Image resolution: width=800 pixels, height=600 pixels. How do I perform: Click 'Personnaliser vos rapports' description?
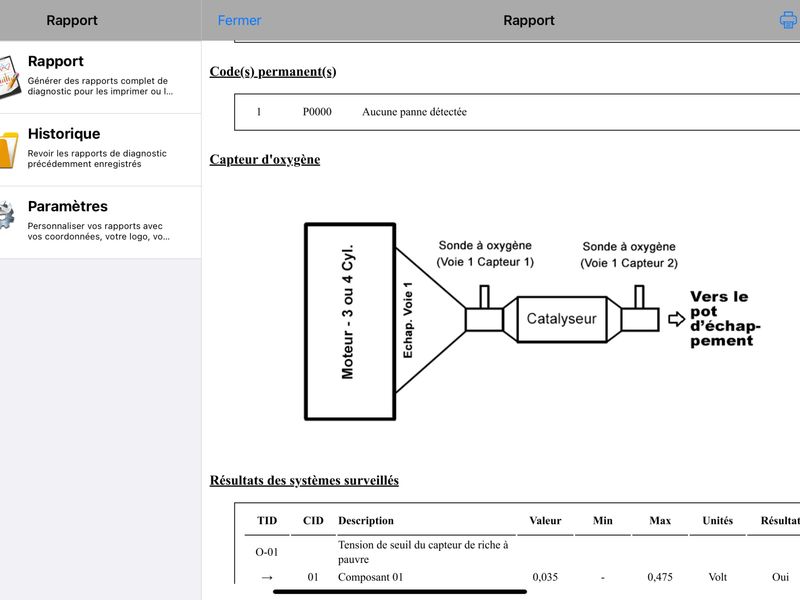(98, 231)
